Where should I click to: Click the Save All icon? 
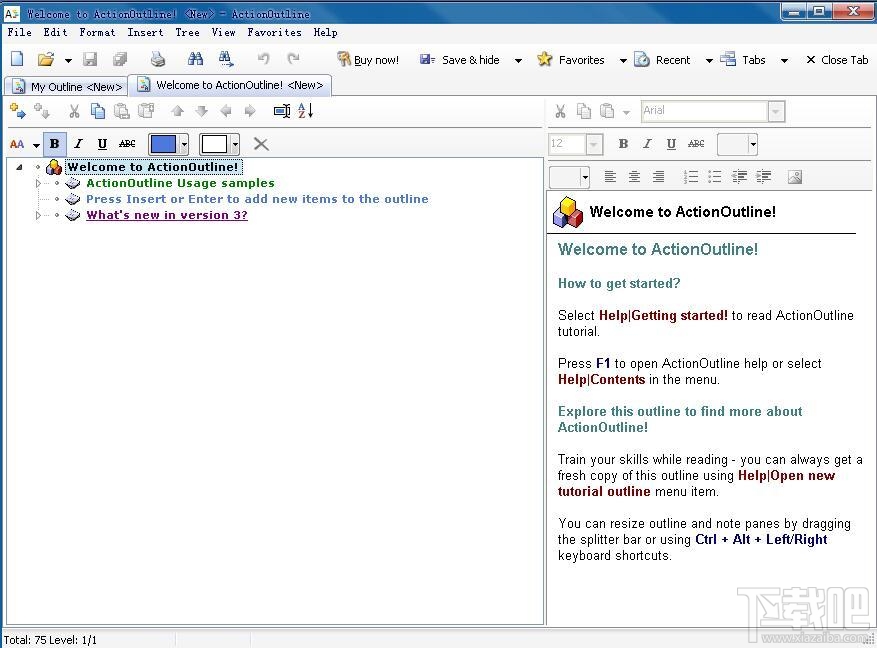(x=120, y=59)
